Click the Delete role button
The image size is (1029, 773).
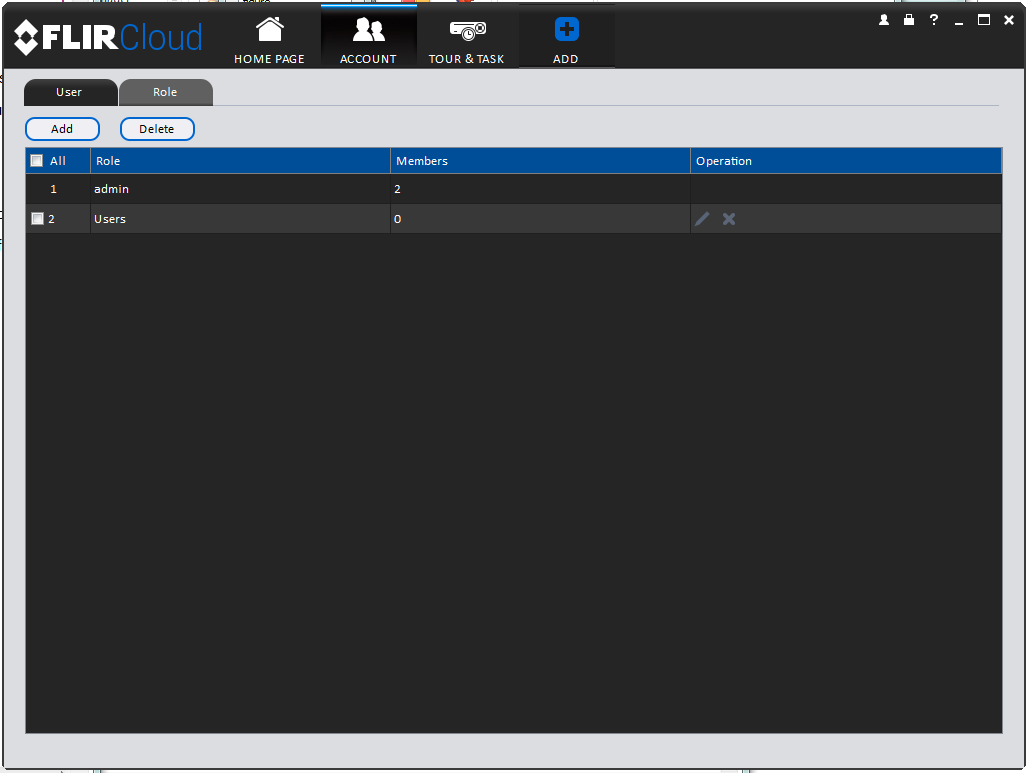(x=157, y=129)
